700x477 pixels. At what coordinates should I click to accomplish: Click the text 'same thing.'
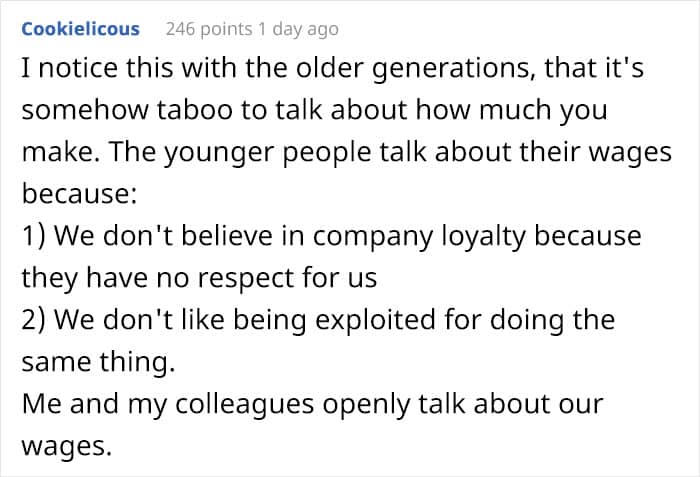98,362
